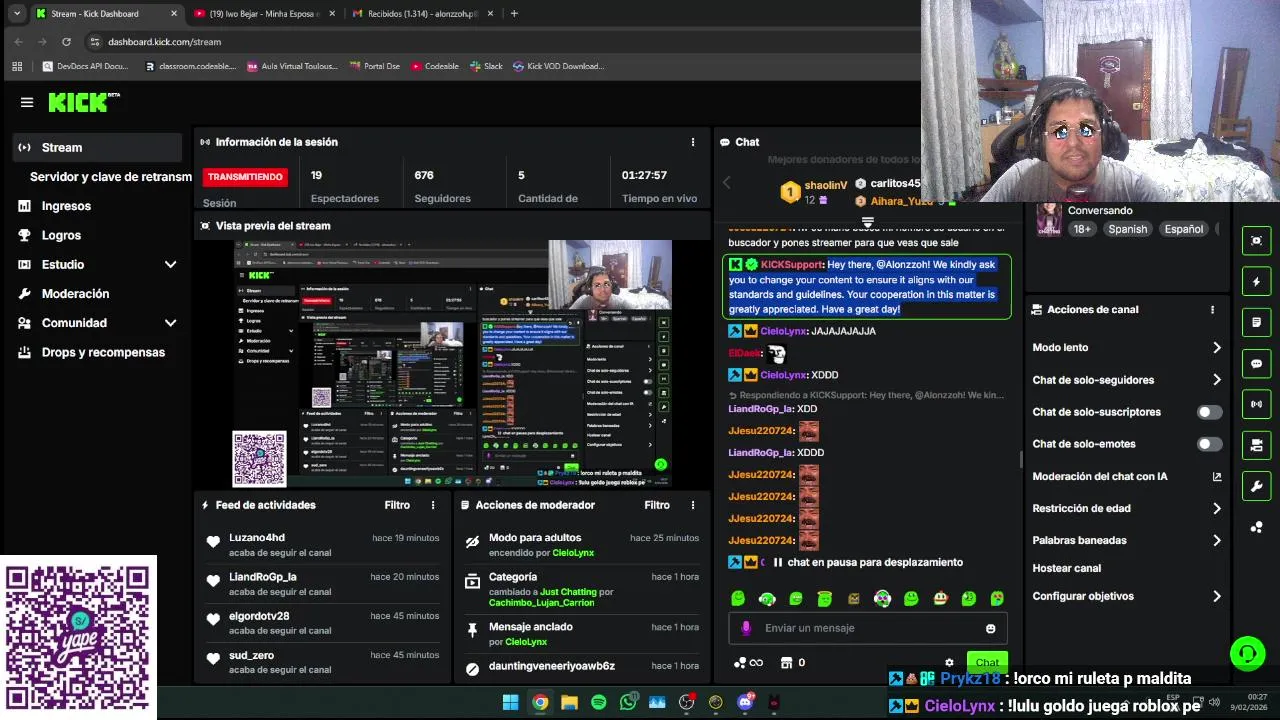Click the green Chat send button
Image resolution: width=1280 pixels, height=720 pixels.
pyautogui.click(x=987, y=662)
